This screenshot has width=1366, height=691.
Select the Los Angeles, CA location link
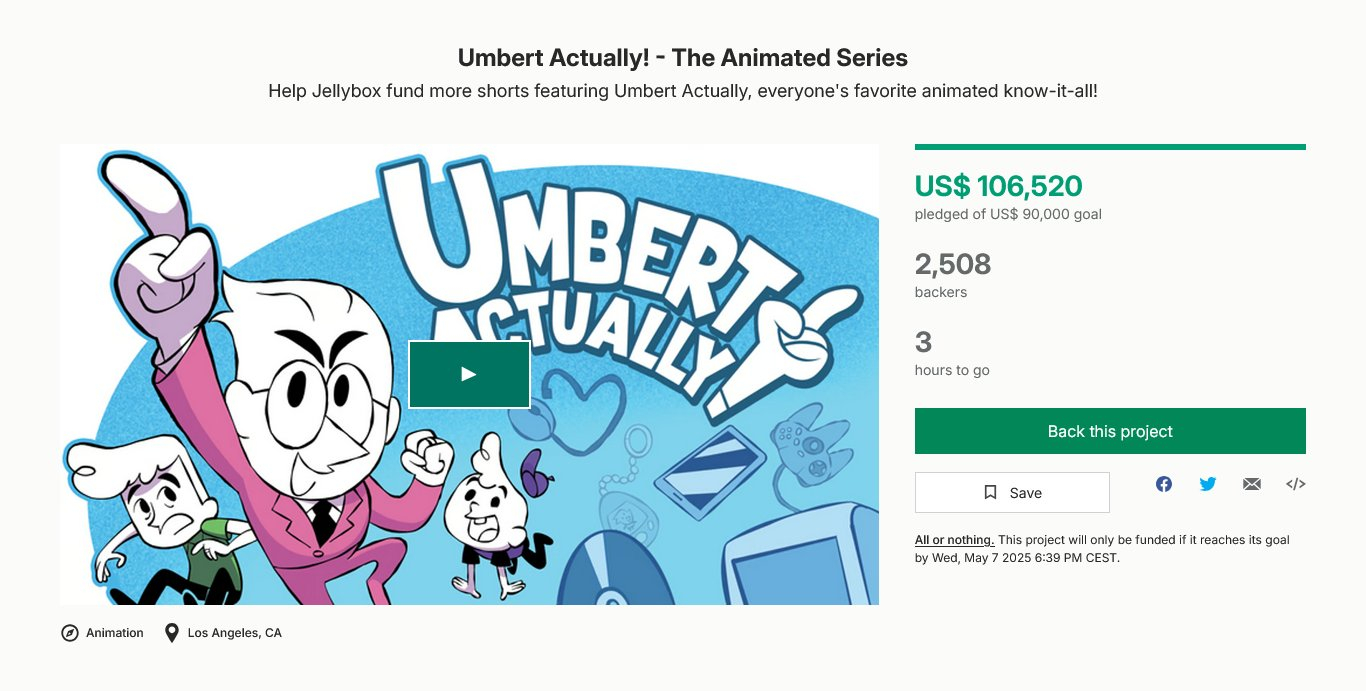[x=235, y=633]
